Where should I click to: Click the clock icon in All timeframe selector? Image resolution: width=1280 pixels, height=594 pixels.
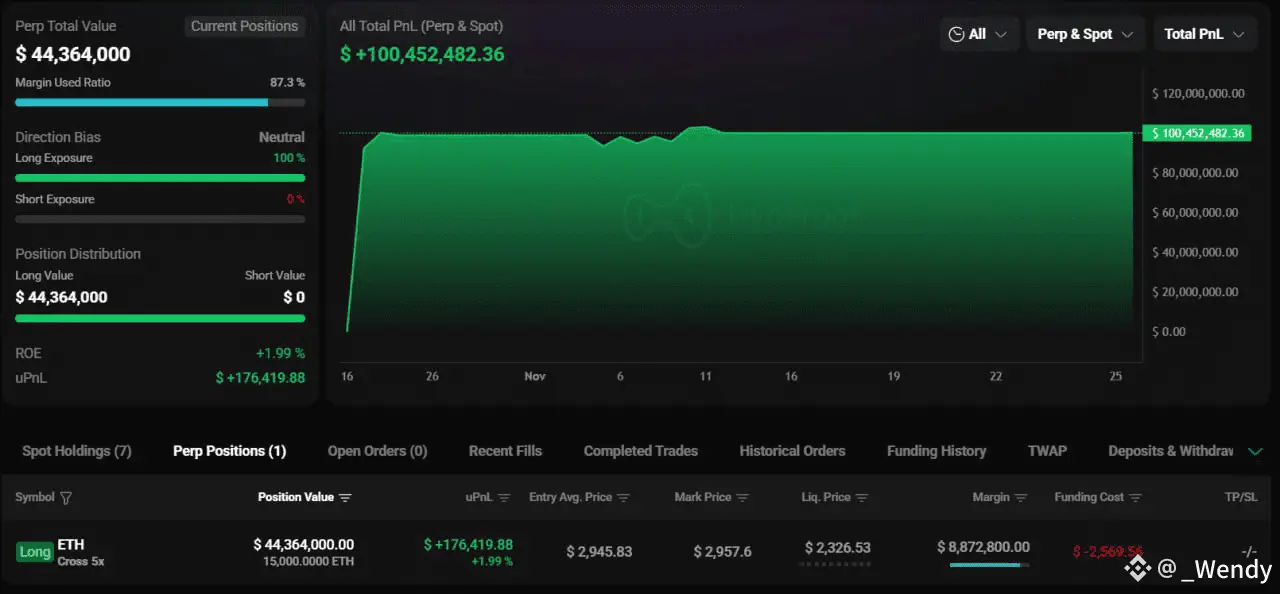click(956, 34)
